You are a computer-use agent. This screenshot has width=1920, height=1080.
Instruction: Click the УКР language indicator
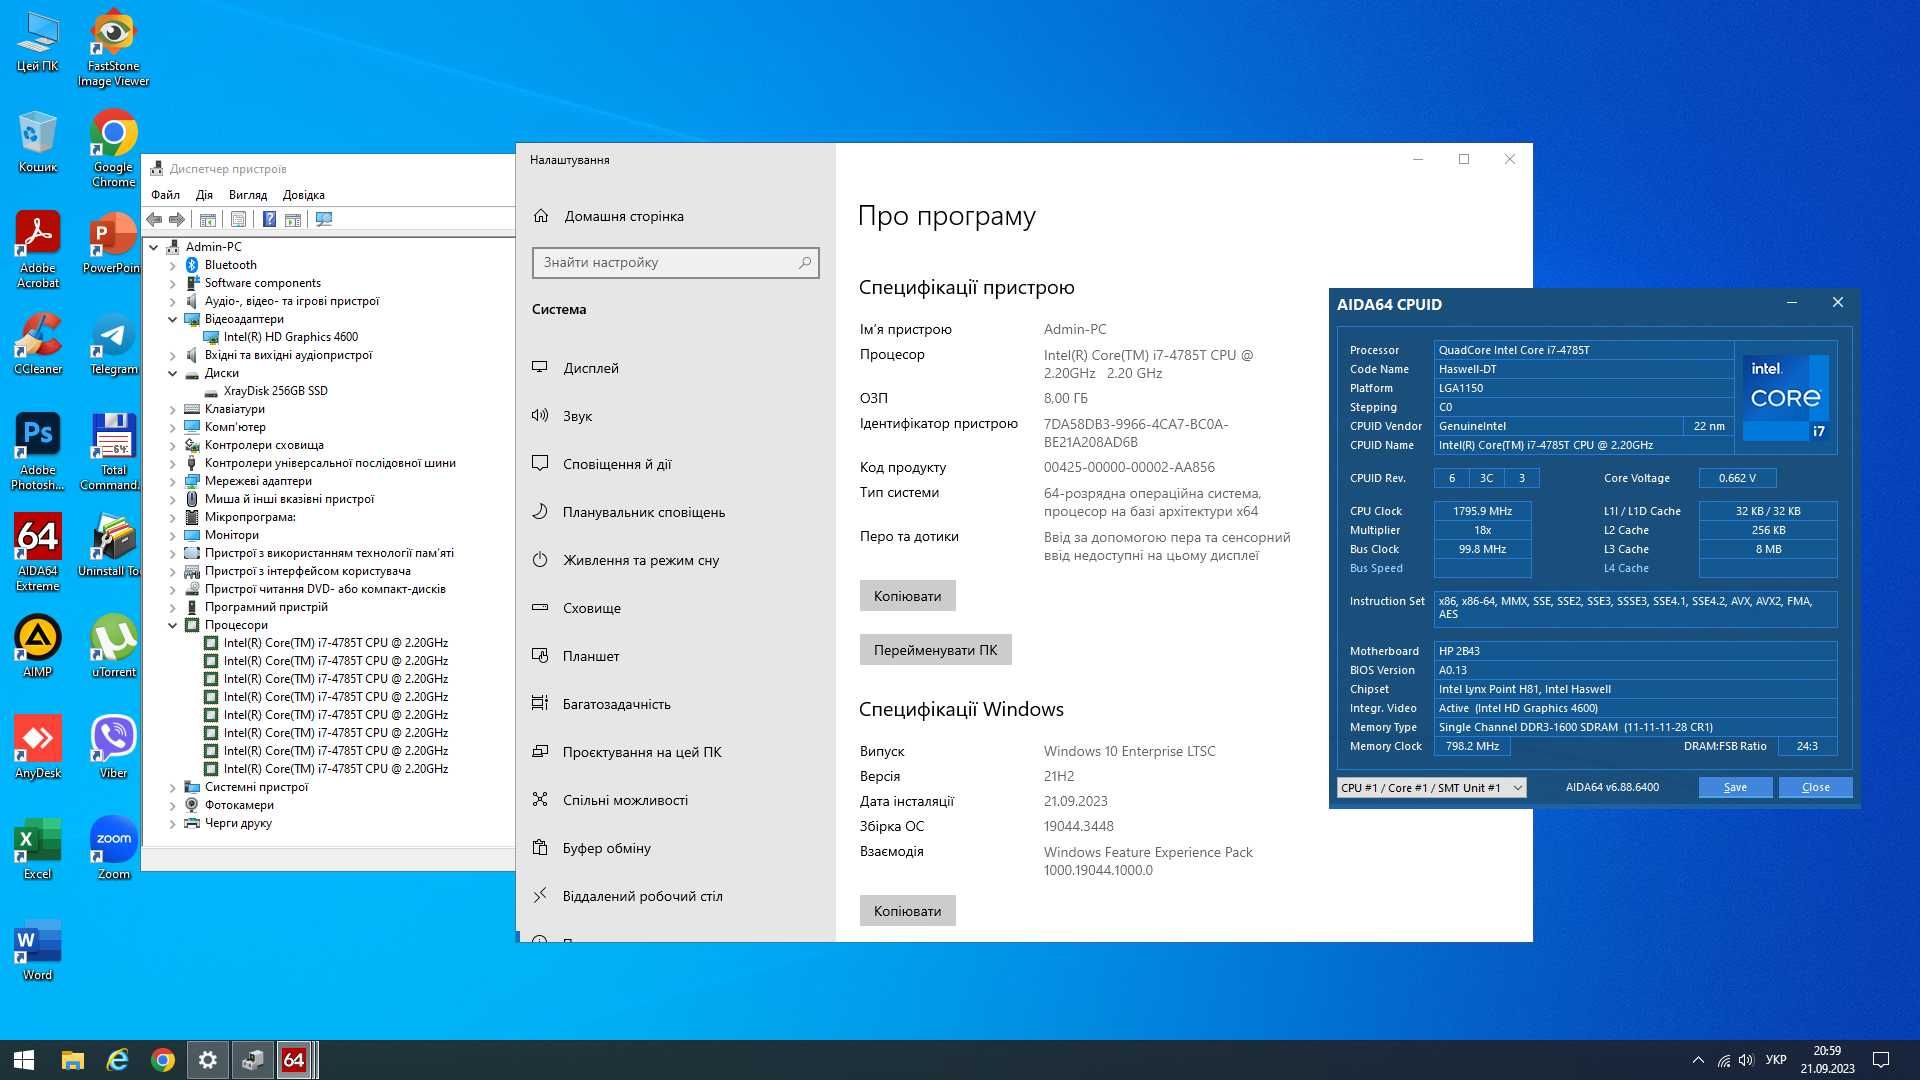tap(1776, 1060)
